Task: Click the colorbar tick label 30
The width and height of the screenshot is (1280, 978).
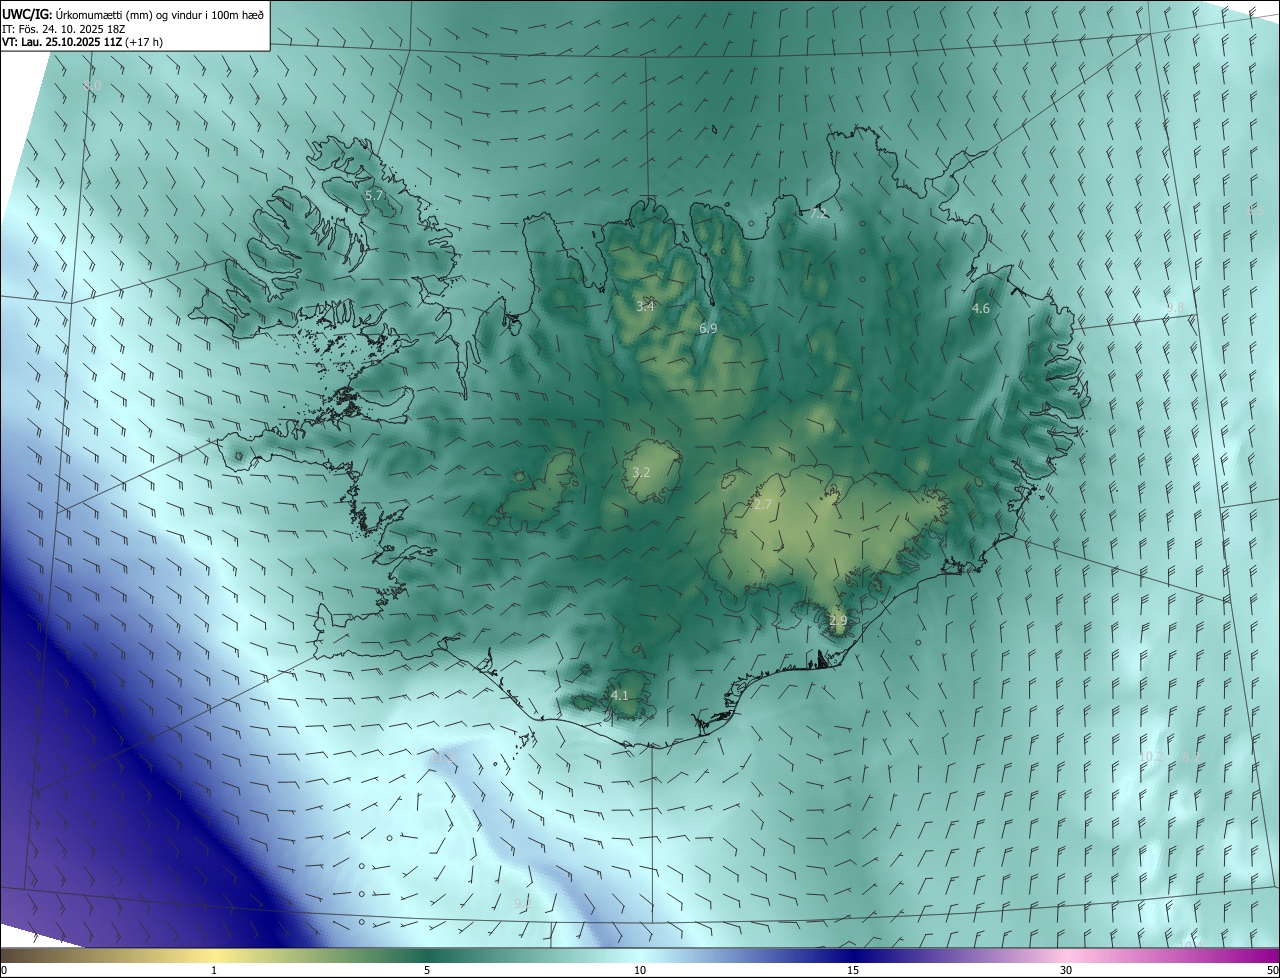Action: click(x=1066, y=971)
